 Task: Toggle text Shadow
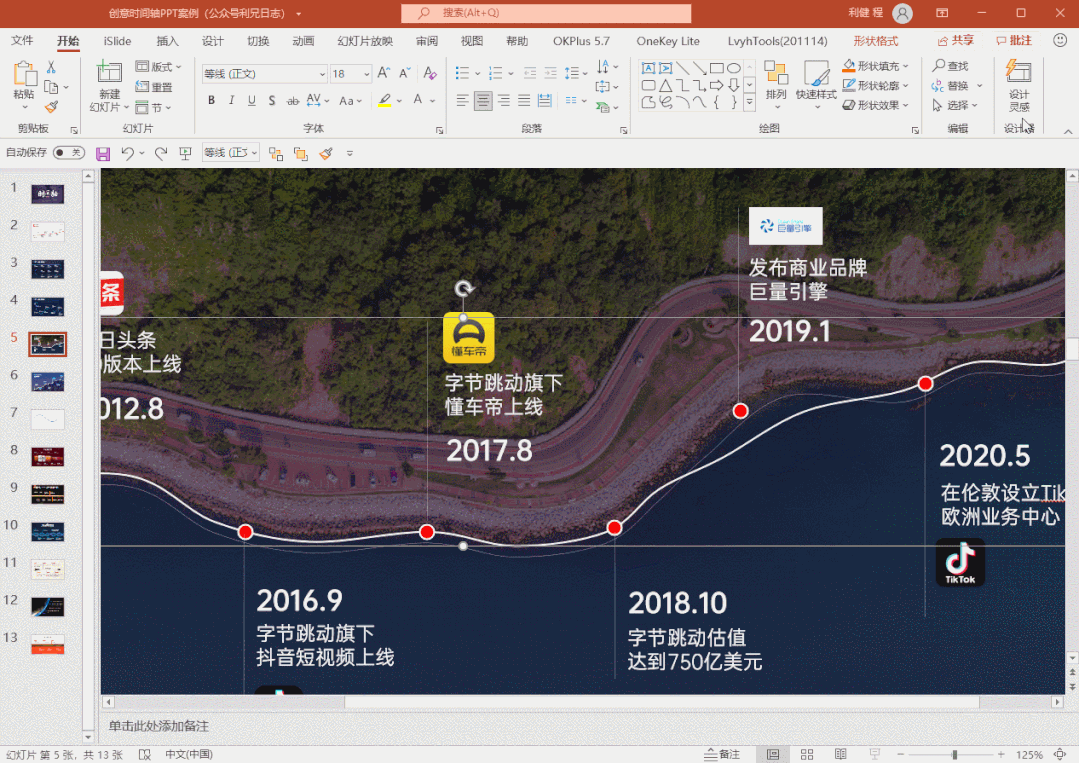[x=272, y=100]
